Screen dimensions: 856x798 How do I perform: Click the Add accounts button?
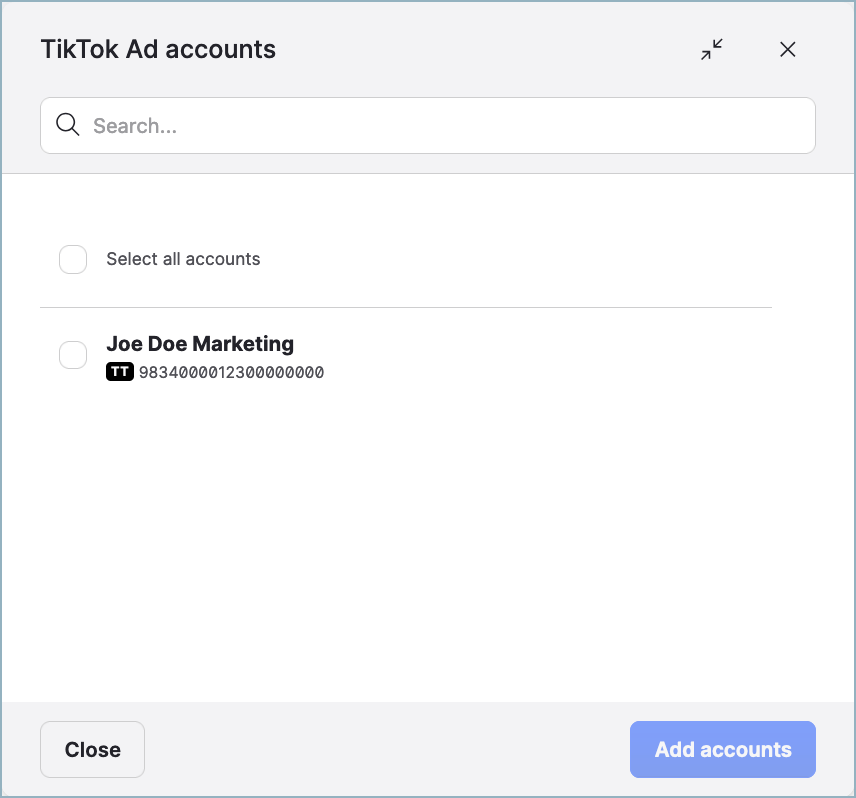(722, 749)
